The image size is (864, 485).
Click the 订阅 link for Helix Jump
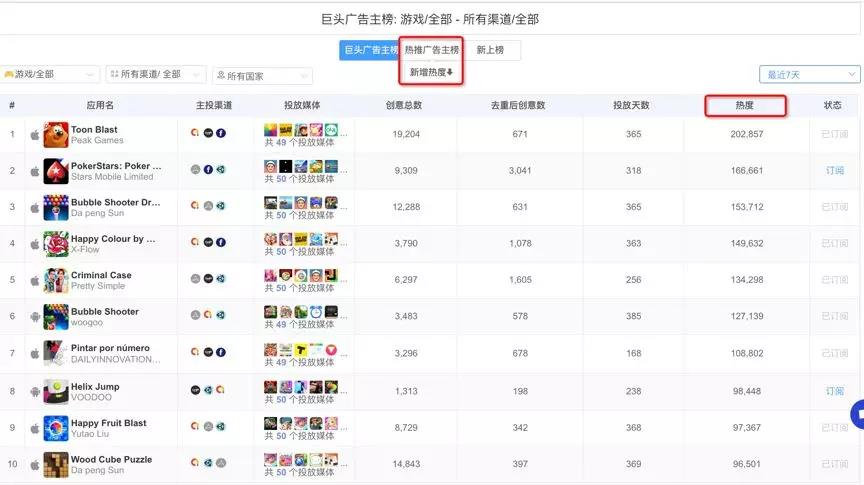click(834, 391)
